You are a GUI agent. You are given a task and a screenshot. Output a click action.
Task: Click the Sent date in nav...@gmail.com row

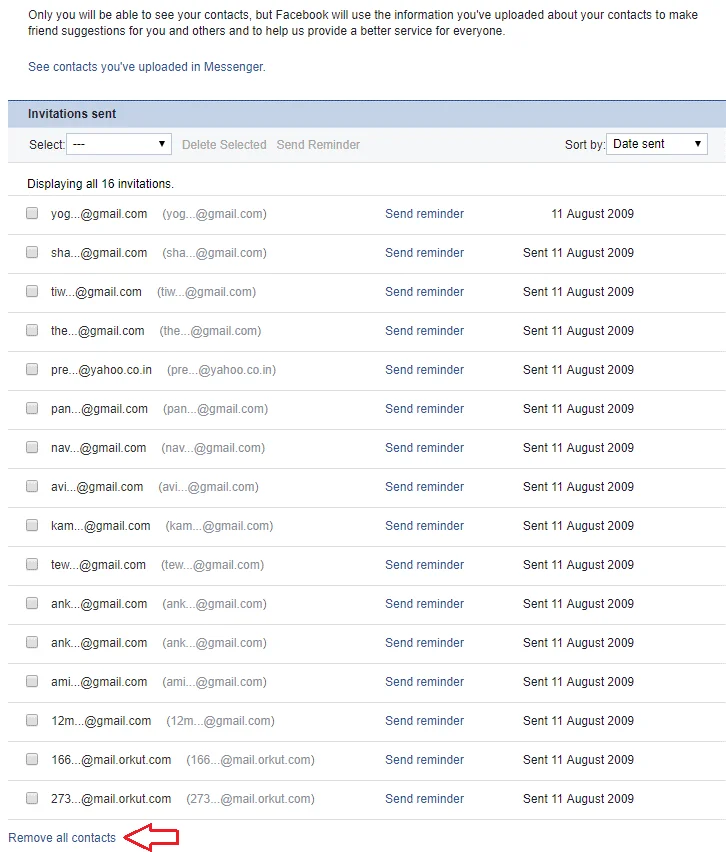point(578,448)
